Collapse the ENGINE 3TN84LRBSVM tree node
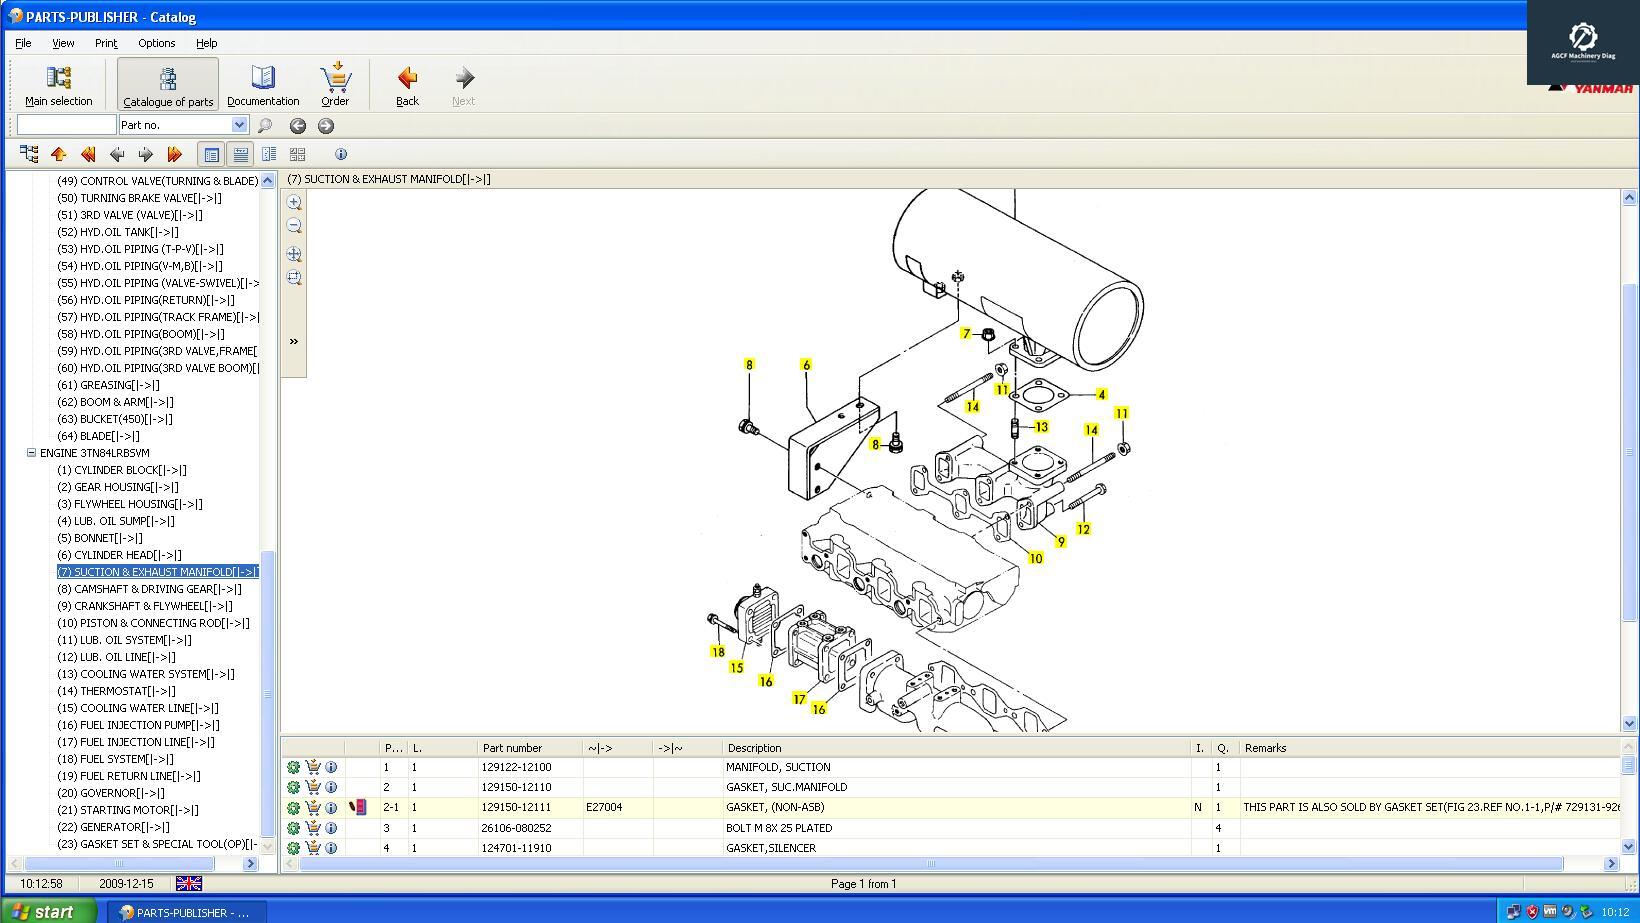1640x923 pixels. pyautogui.click(x=31, y=453)
